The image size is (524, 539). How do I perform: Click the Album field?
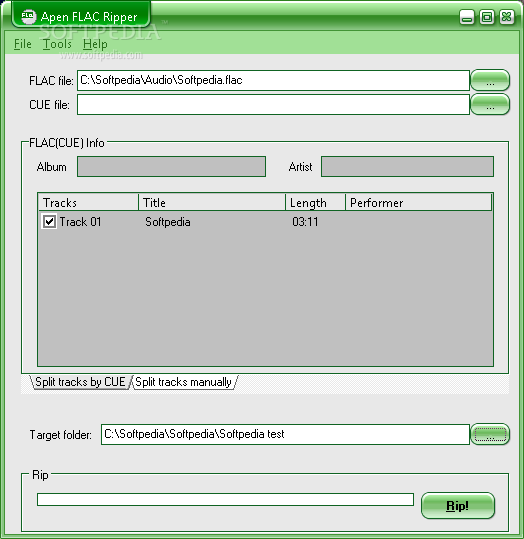tap(172, 167)
